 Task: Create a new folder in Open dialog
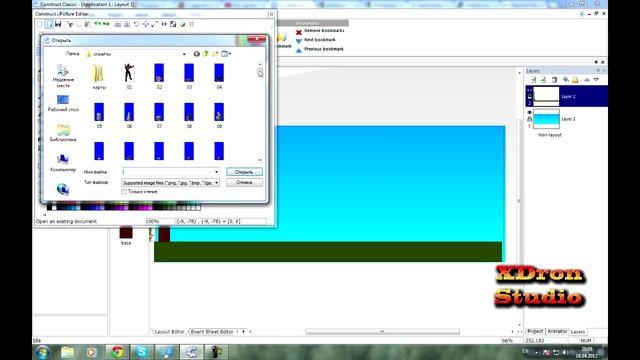pyautogui.click(x=215, y=54)
